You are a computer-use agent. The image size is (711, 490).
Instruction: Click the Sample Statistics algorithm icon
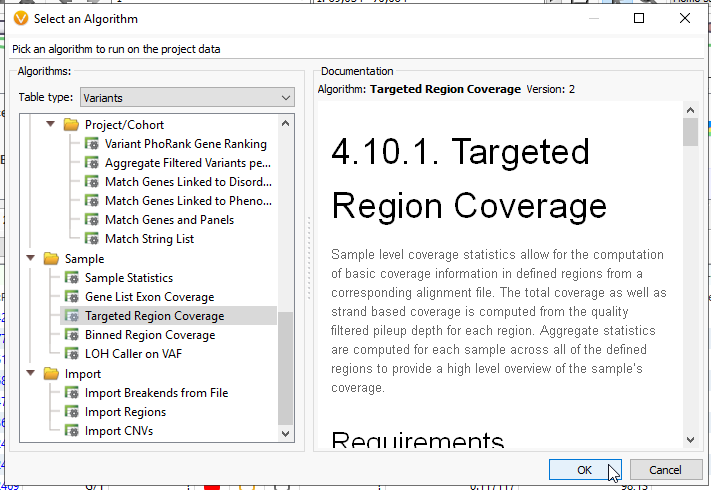[72, 278]
